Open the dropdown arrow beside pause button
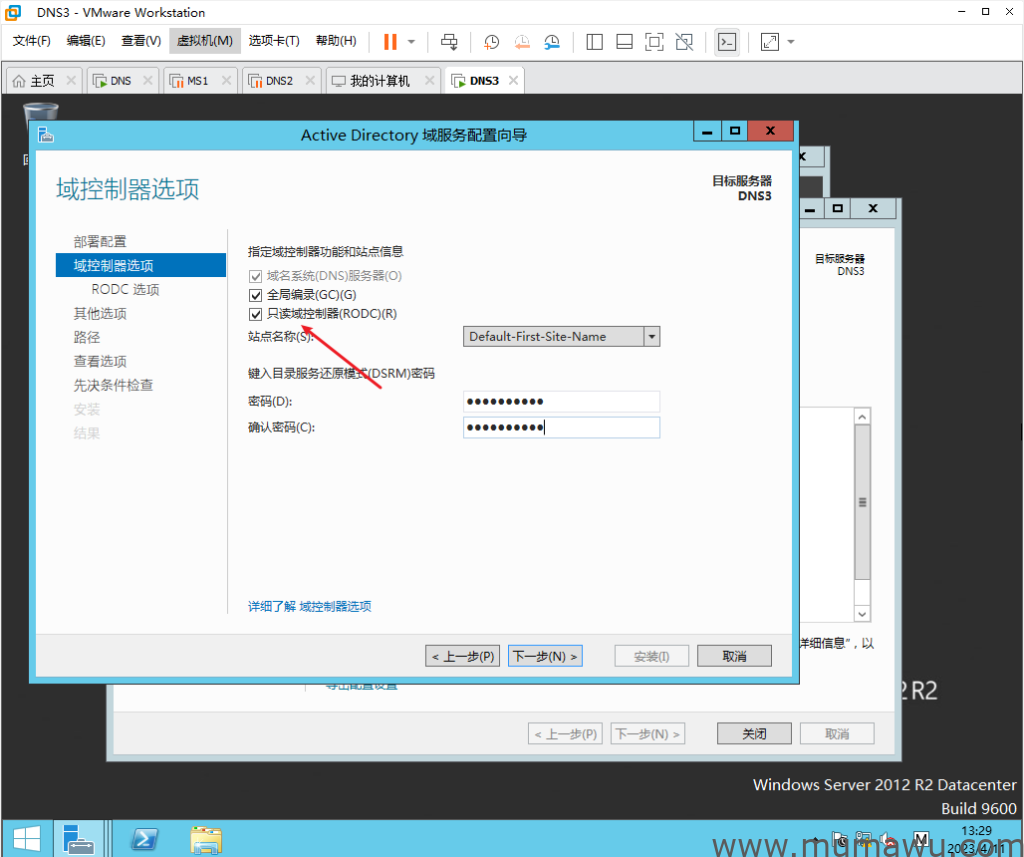Image resolution: width=1024 pixels, height=857 pixels. coord(411,42)
